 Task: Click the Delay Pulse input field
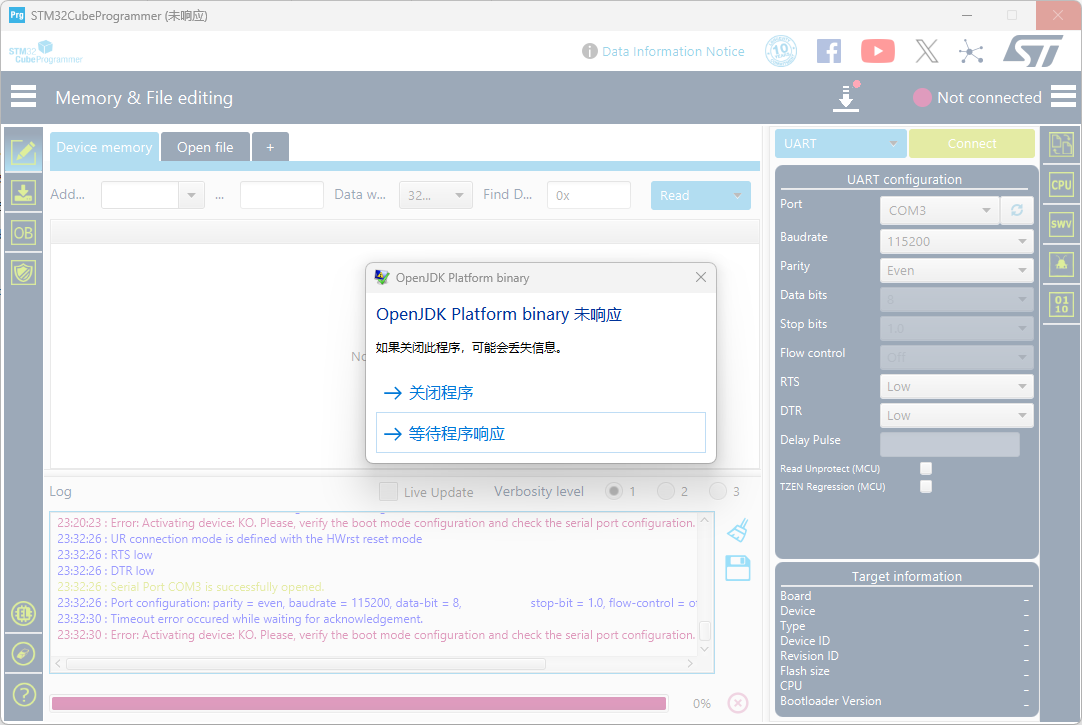(950, 444)
